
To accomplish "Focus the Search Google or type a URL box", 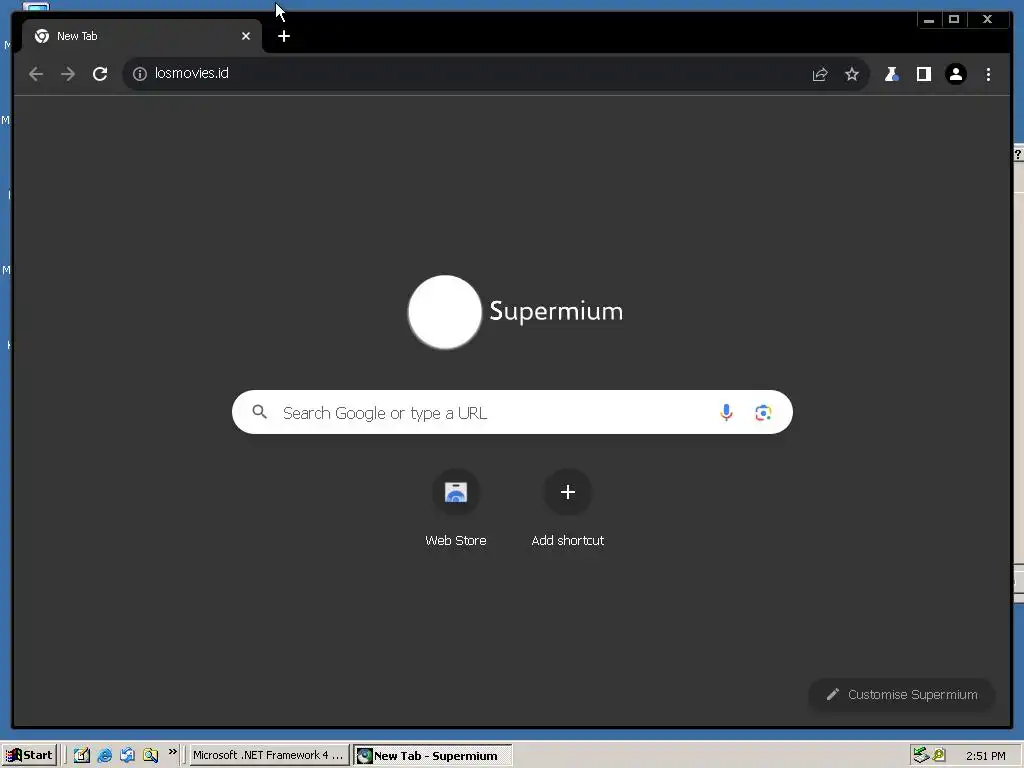I will click(512, 412).
